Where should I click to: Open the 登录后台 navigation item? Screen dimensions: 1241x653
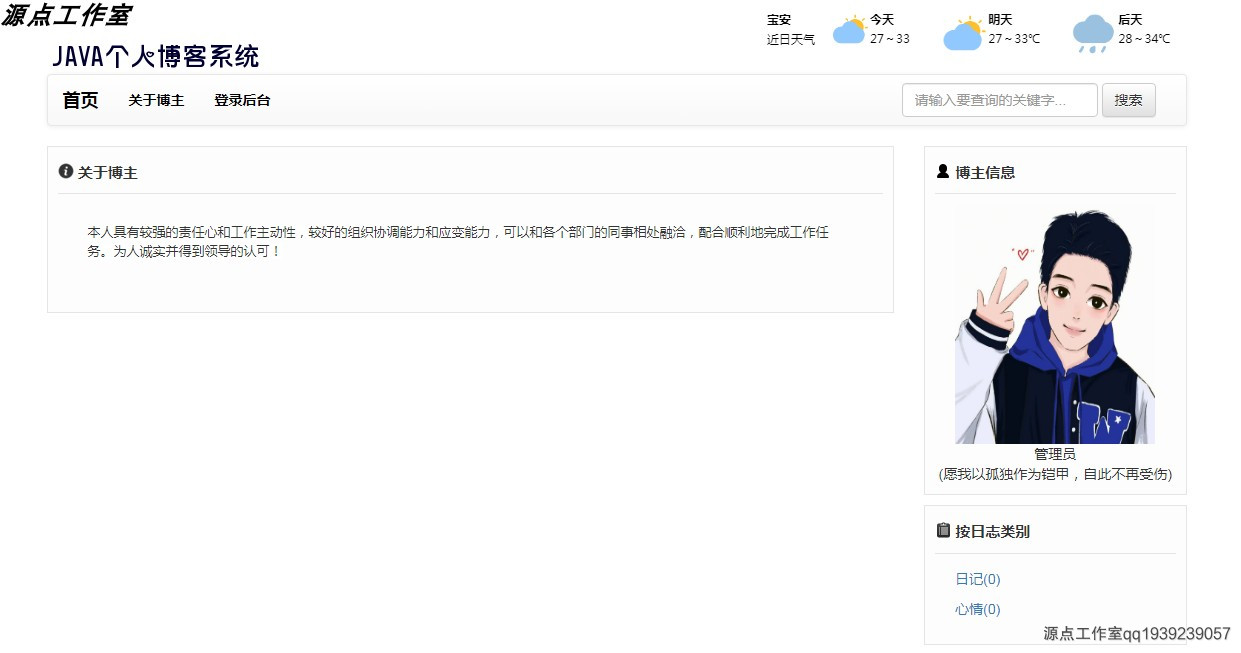click(241, 100)
